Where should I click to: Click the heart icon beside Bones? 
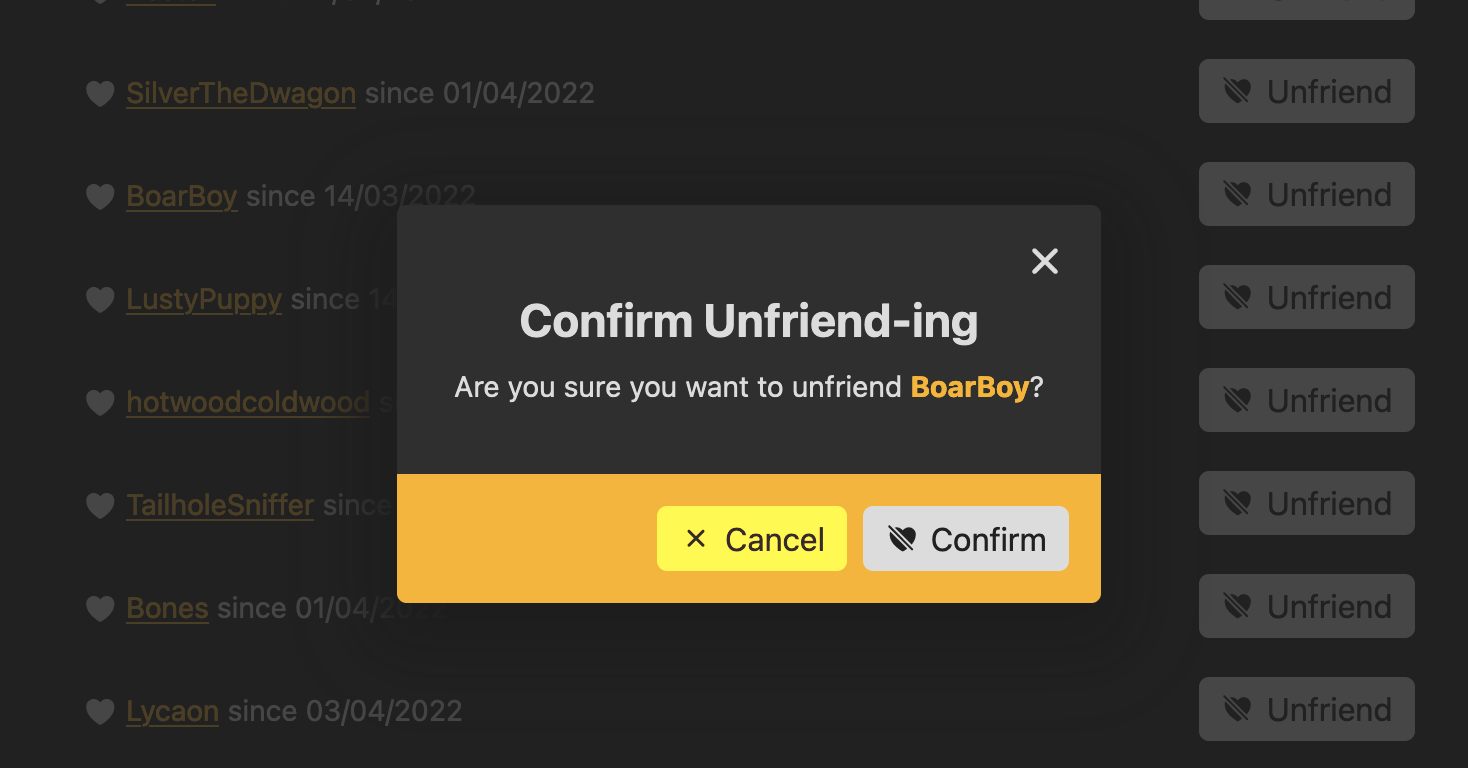point(100,608)
